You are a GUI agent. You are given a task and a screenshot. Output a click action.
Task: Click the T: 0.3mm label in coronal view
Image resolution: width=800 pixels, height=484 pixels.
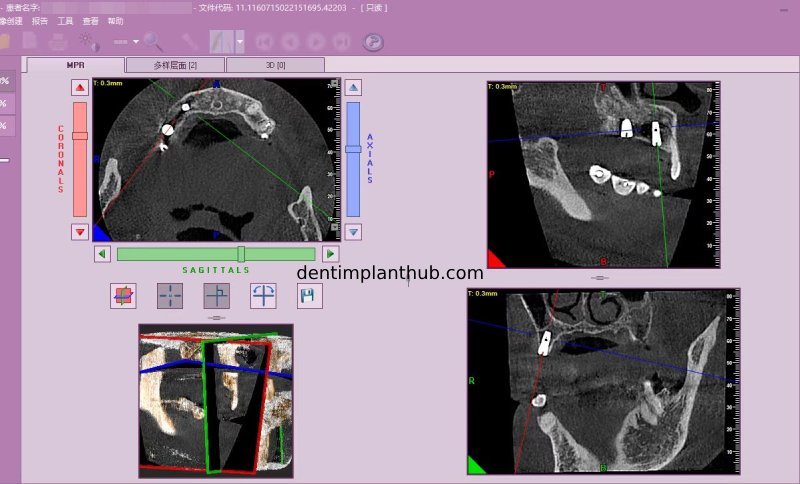[483, 294]
